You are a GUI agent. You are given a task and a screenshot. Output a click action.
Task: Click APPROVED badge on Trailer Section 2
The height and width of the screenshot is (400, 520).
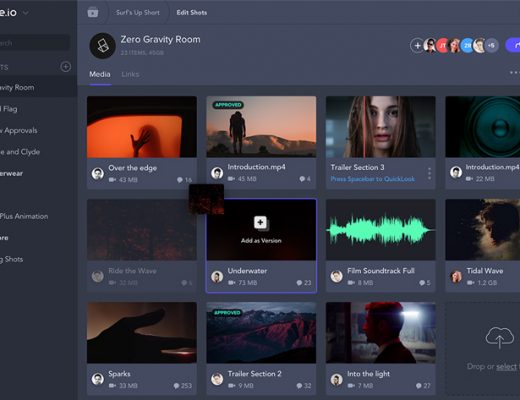tap(227, 313)
